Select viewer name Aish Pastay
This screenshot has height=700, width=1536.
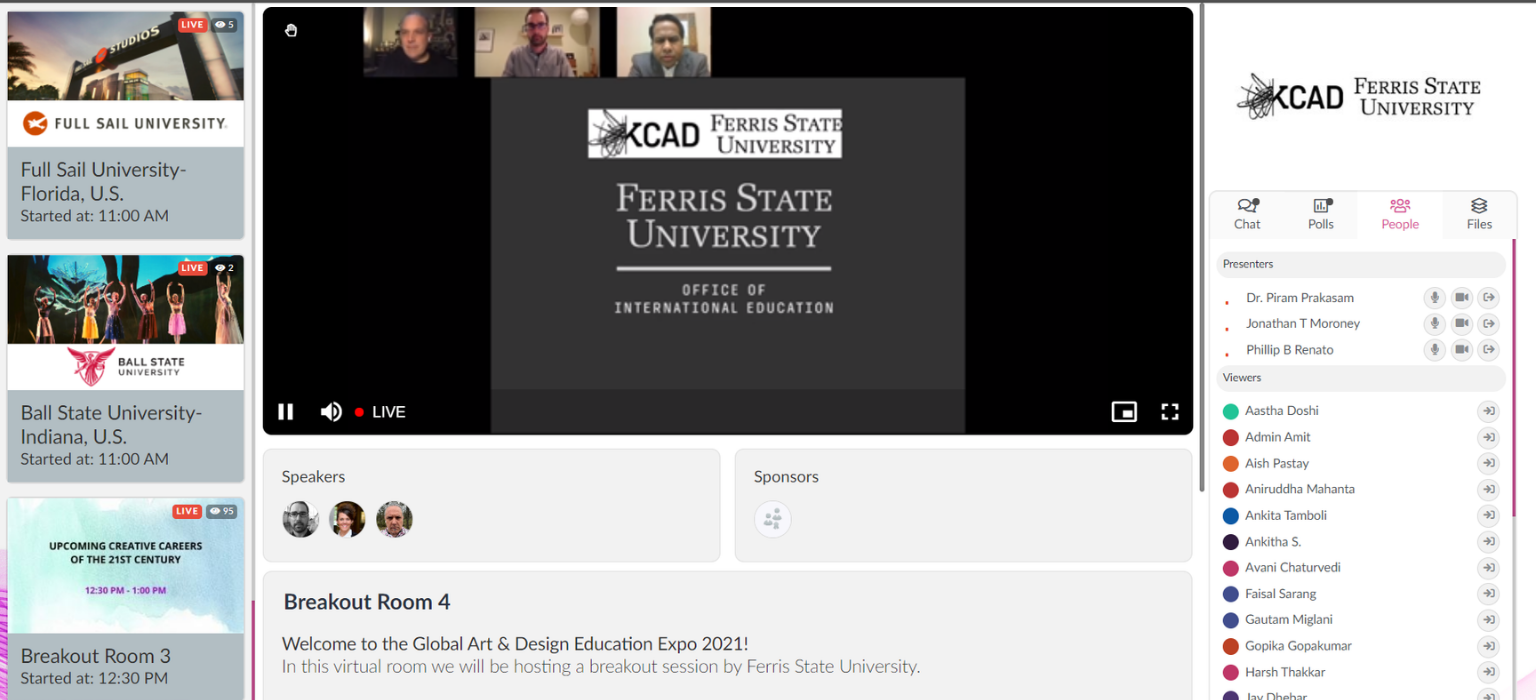tap(1277, 463)
